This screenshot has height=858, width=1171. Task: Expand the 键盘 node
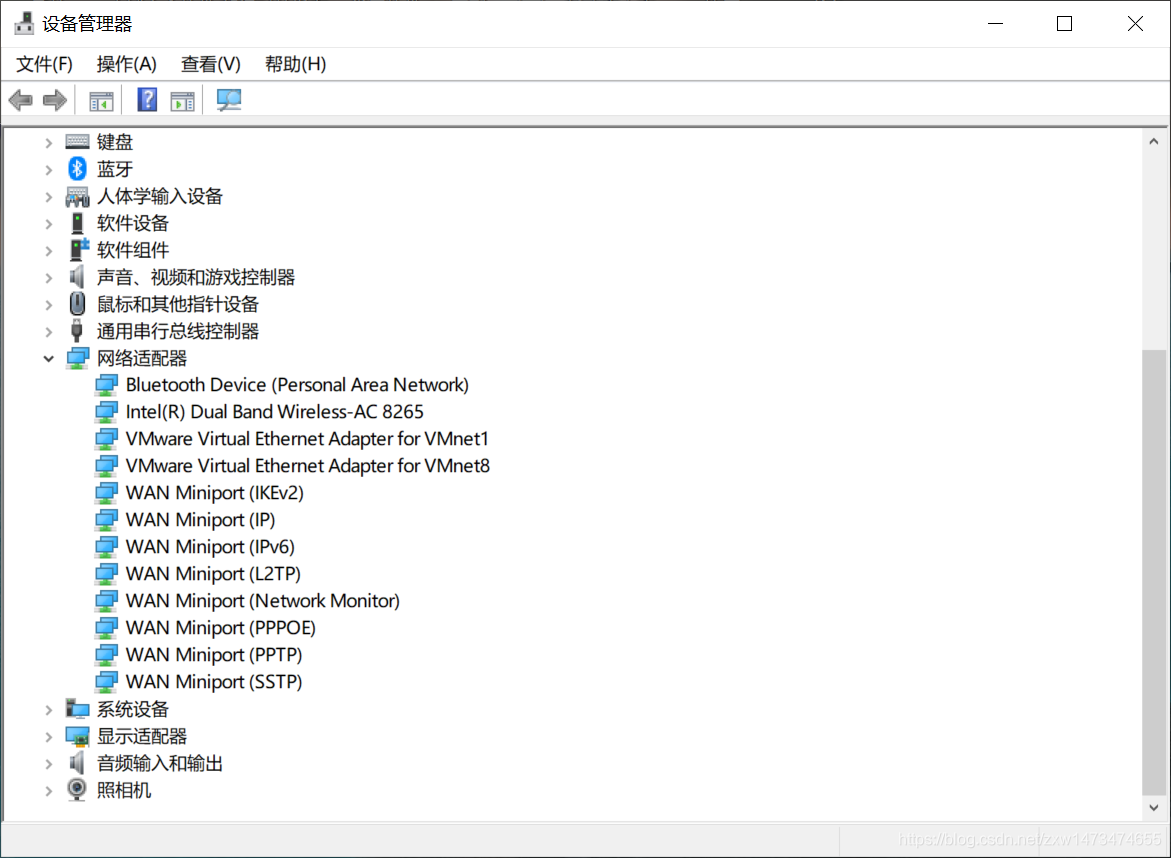tap(49, 142)
